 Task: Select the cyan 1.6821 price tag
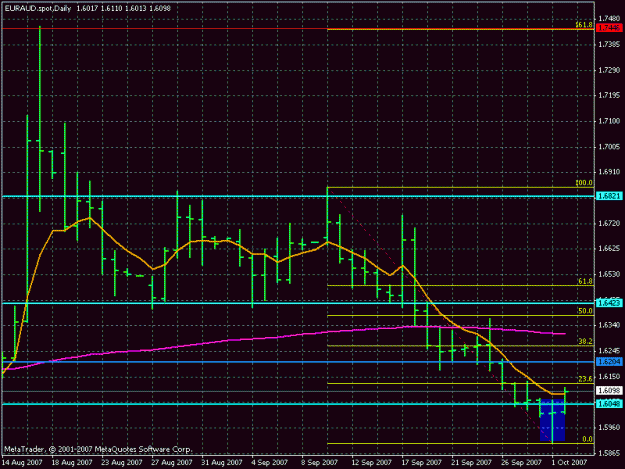pyautogui.click(x=609, y=196)
